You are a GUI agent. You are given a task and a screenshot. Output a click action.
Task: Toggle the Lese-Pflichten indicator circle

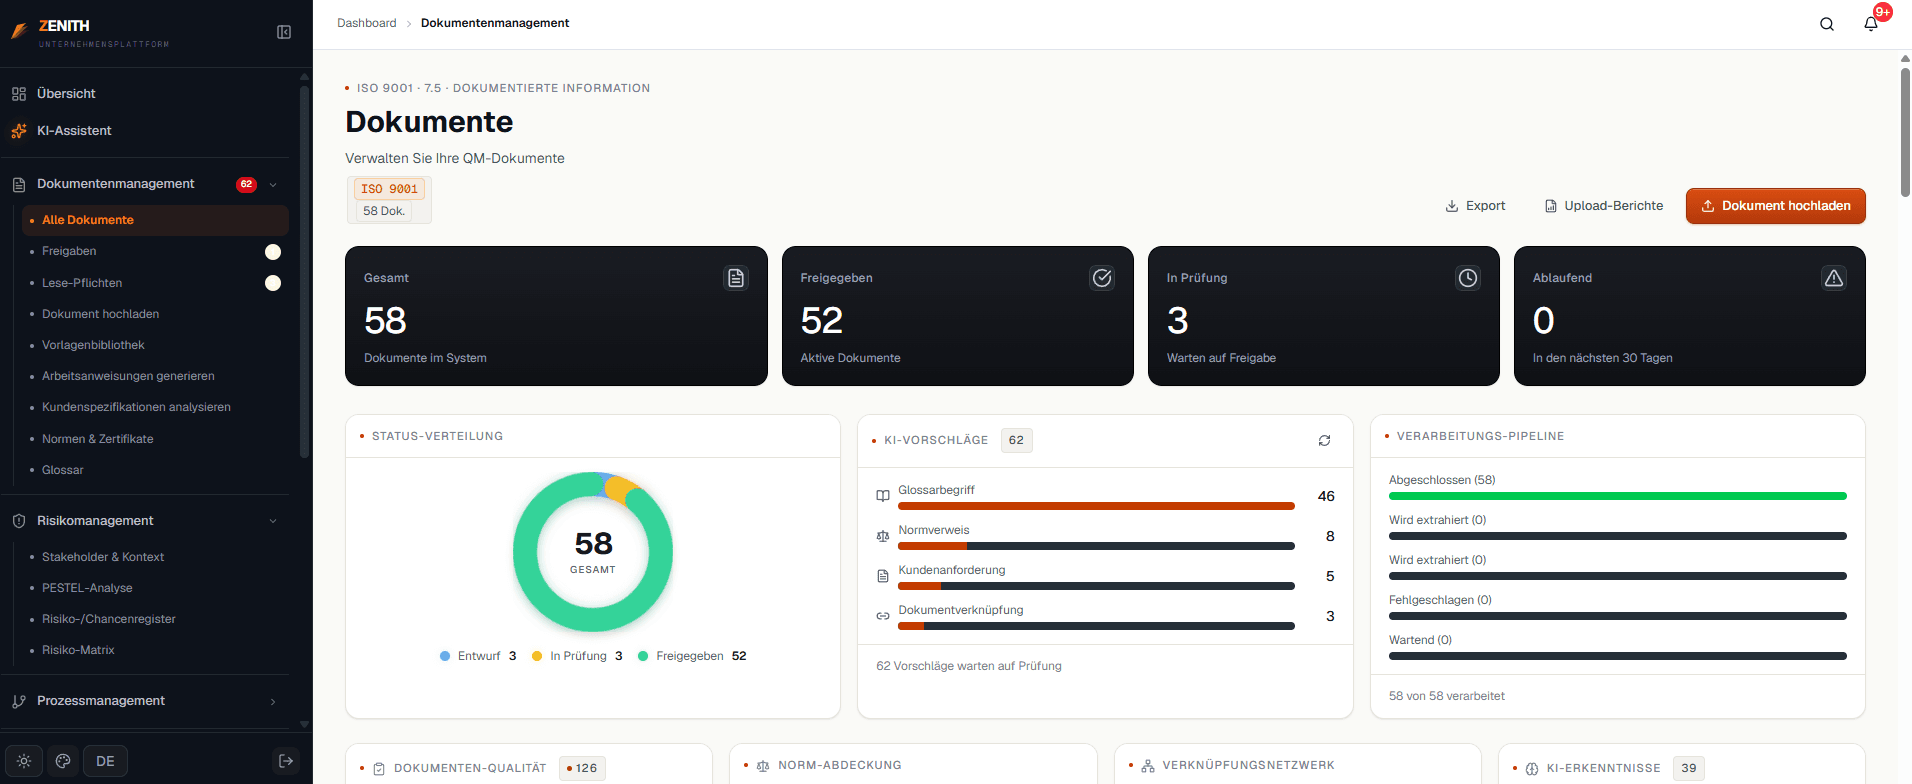[x=273, y=283]
